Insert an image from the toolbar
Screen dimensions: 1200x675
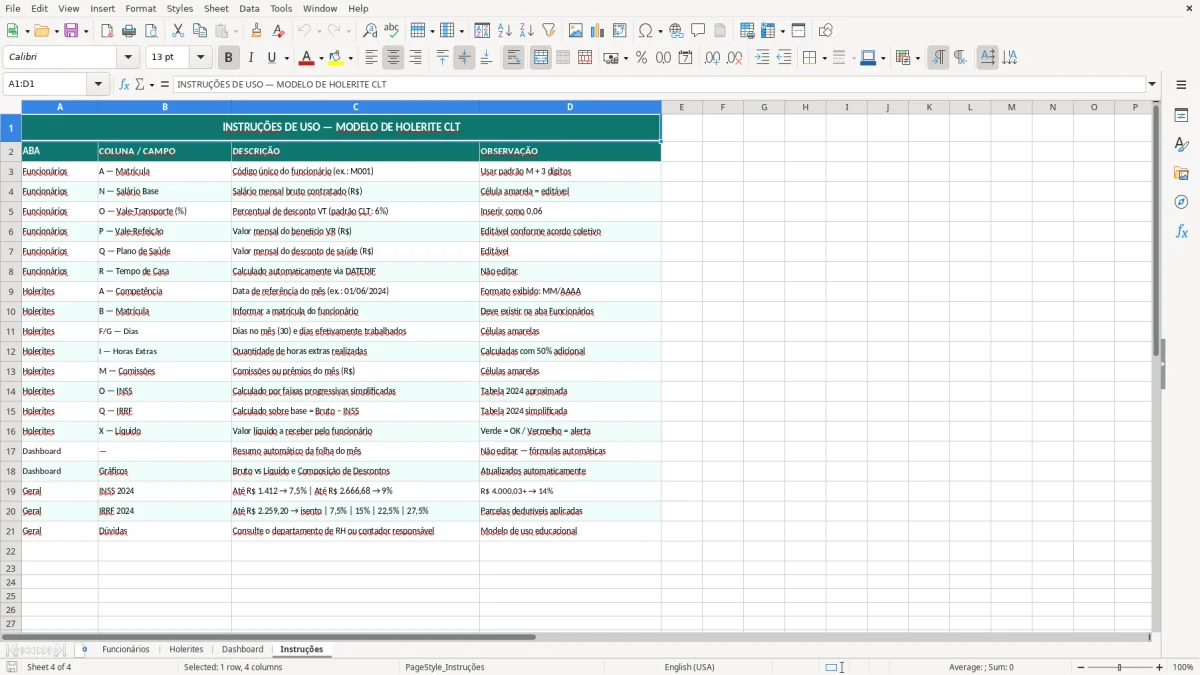pos(576,30)
